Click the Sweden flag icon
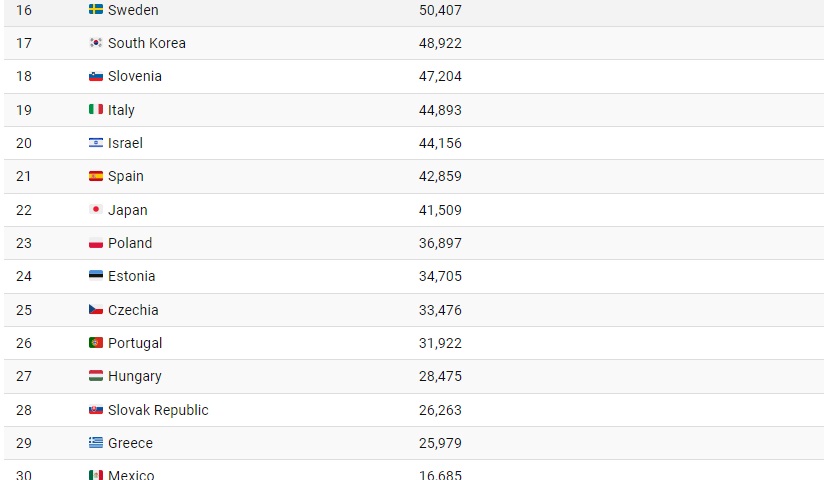830x480 pixels. (96, 9)
